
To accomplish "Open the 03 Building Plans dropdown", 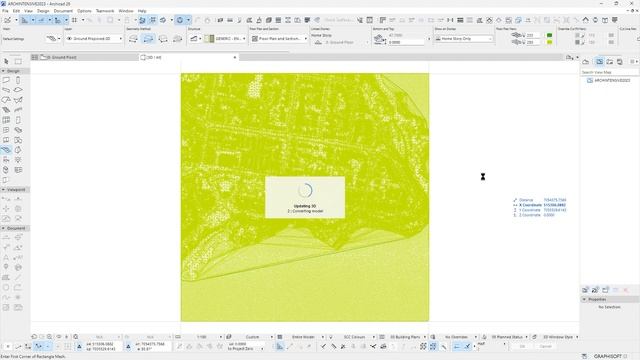I will 407,337.
